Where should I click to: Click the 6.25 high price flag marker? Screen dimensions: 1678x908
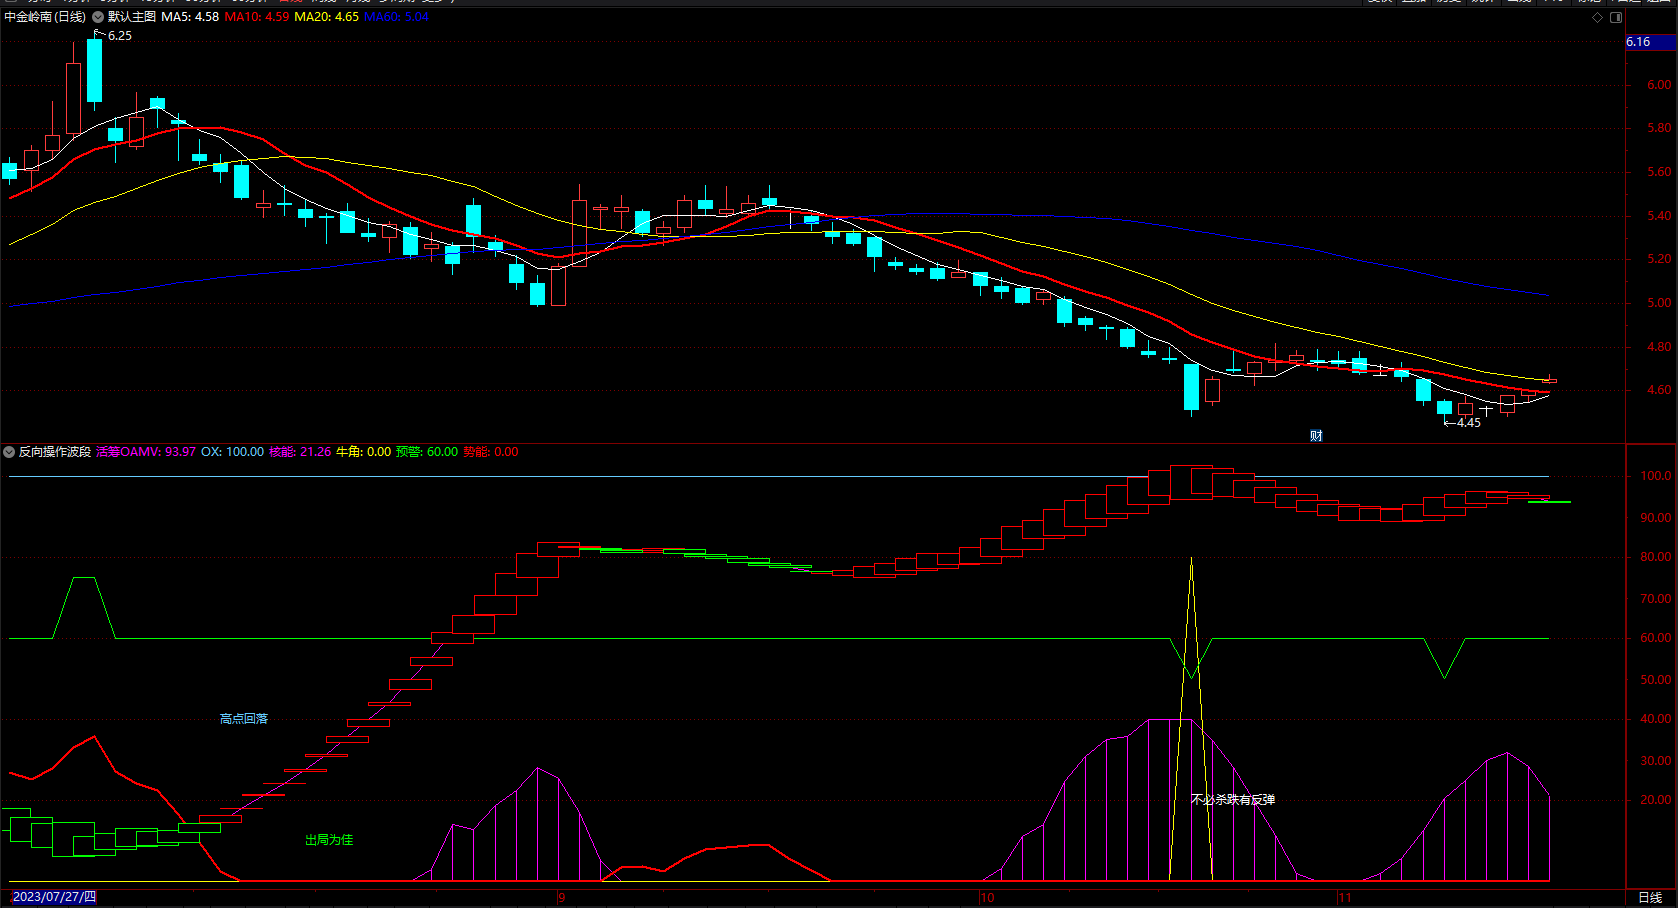click(x=114, y=35)
